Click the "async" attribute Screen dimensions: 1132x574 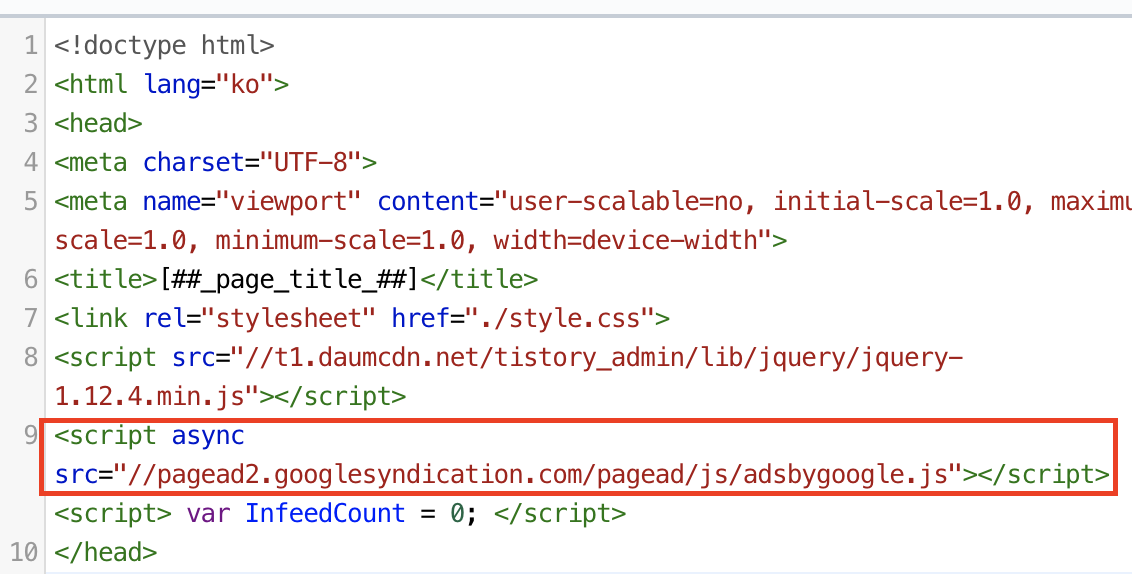[x=208, y=435]
